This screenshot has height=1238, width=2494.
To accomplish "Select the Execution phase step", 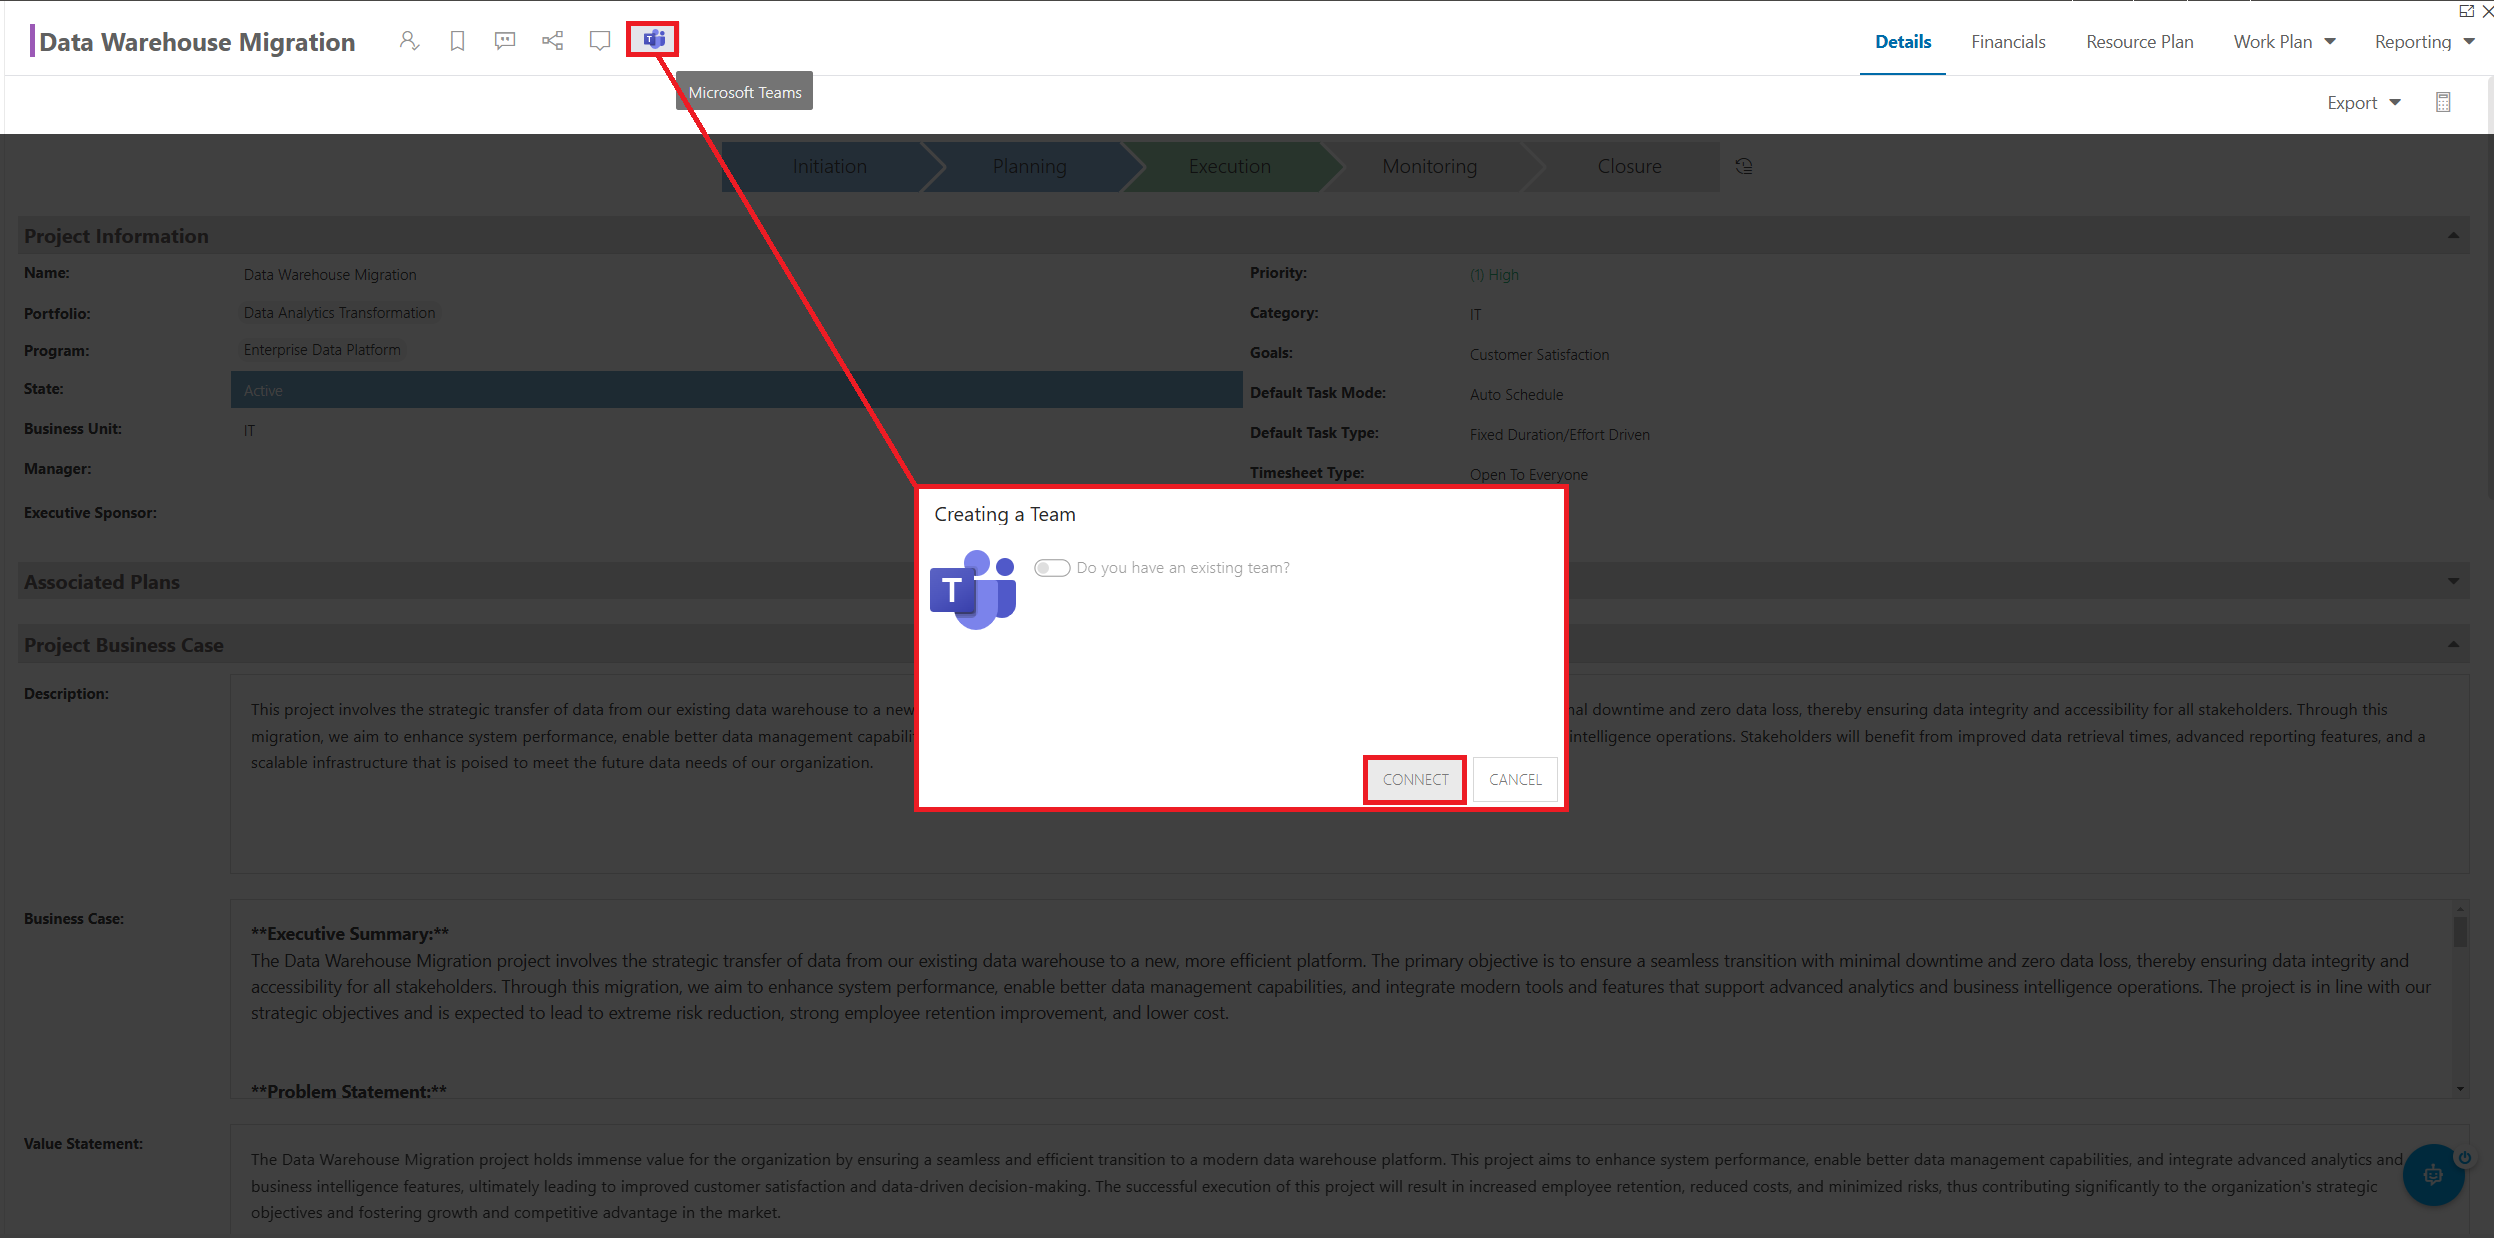I will (x=1229, y=167).
